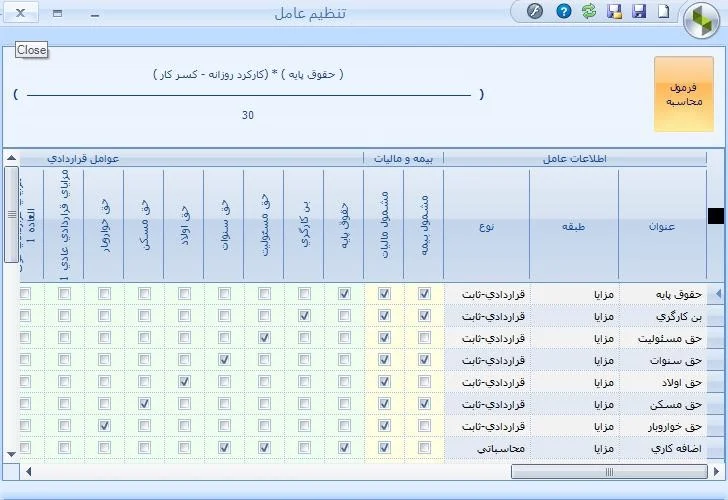Screen dimensions: 728x500
Task: Click the row selector arrow beside حقوق پایه
Action: click(x=717, y=293)
